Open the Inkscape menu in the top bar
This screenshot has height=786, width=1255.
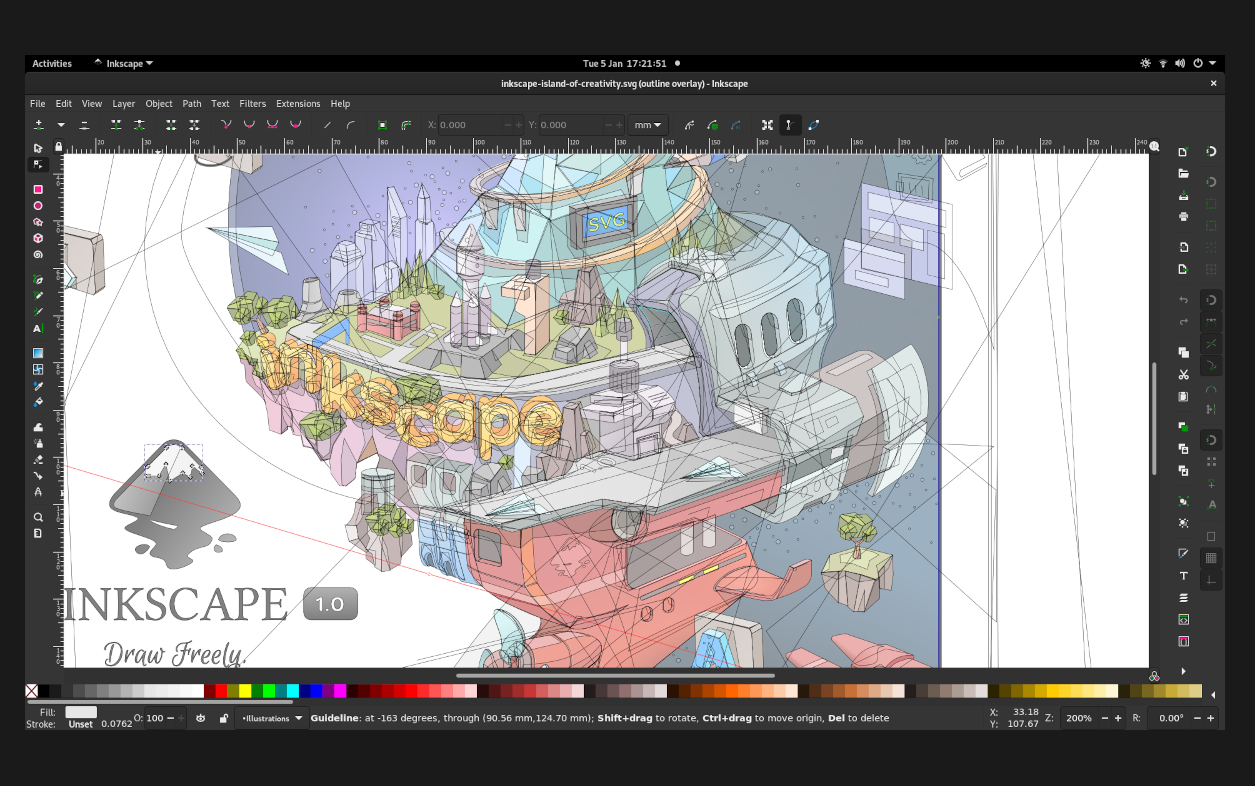pyautogui.click(x=124, y=63)
